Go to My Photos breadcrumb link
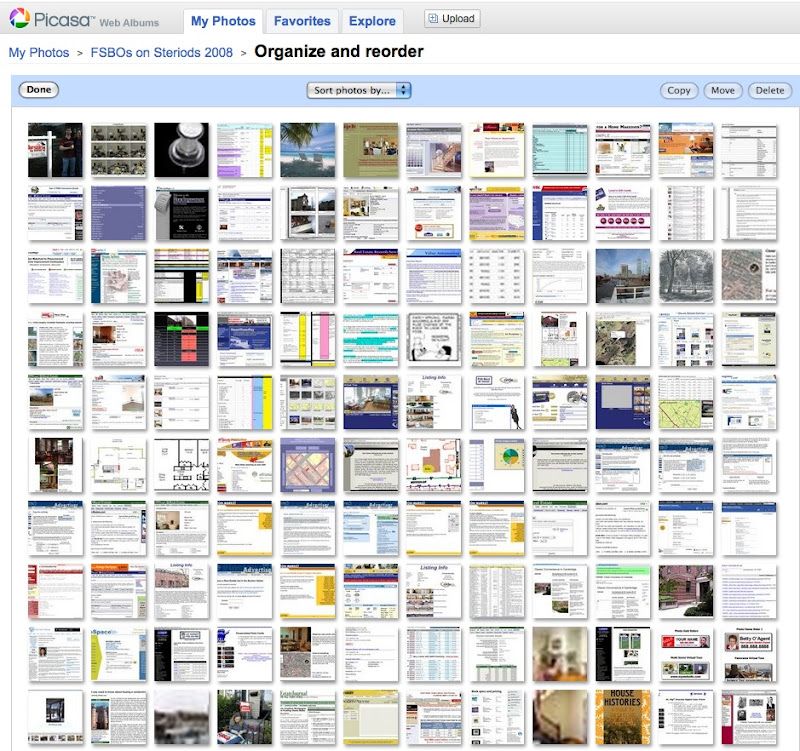The width and height of the screenshot is (800, 751). [x=39, y=53]
